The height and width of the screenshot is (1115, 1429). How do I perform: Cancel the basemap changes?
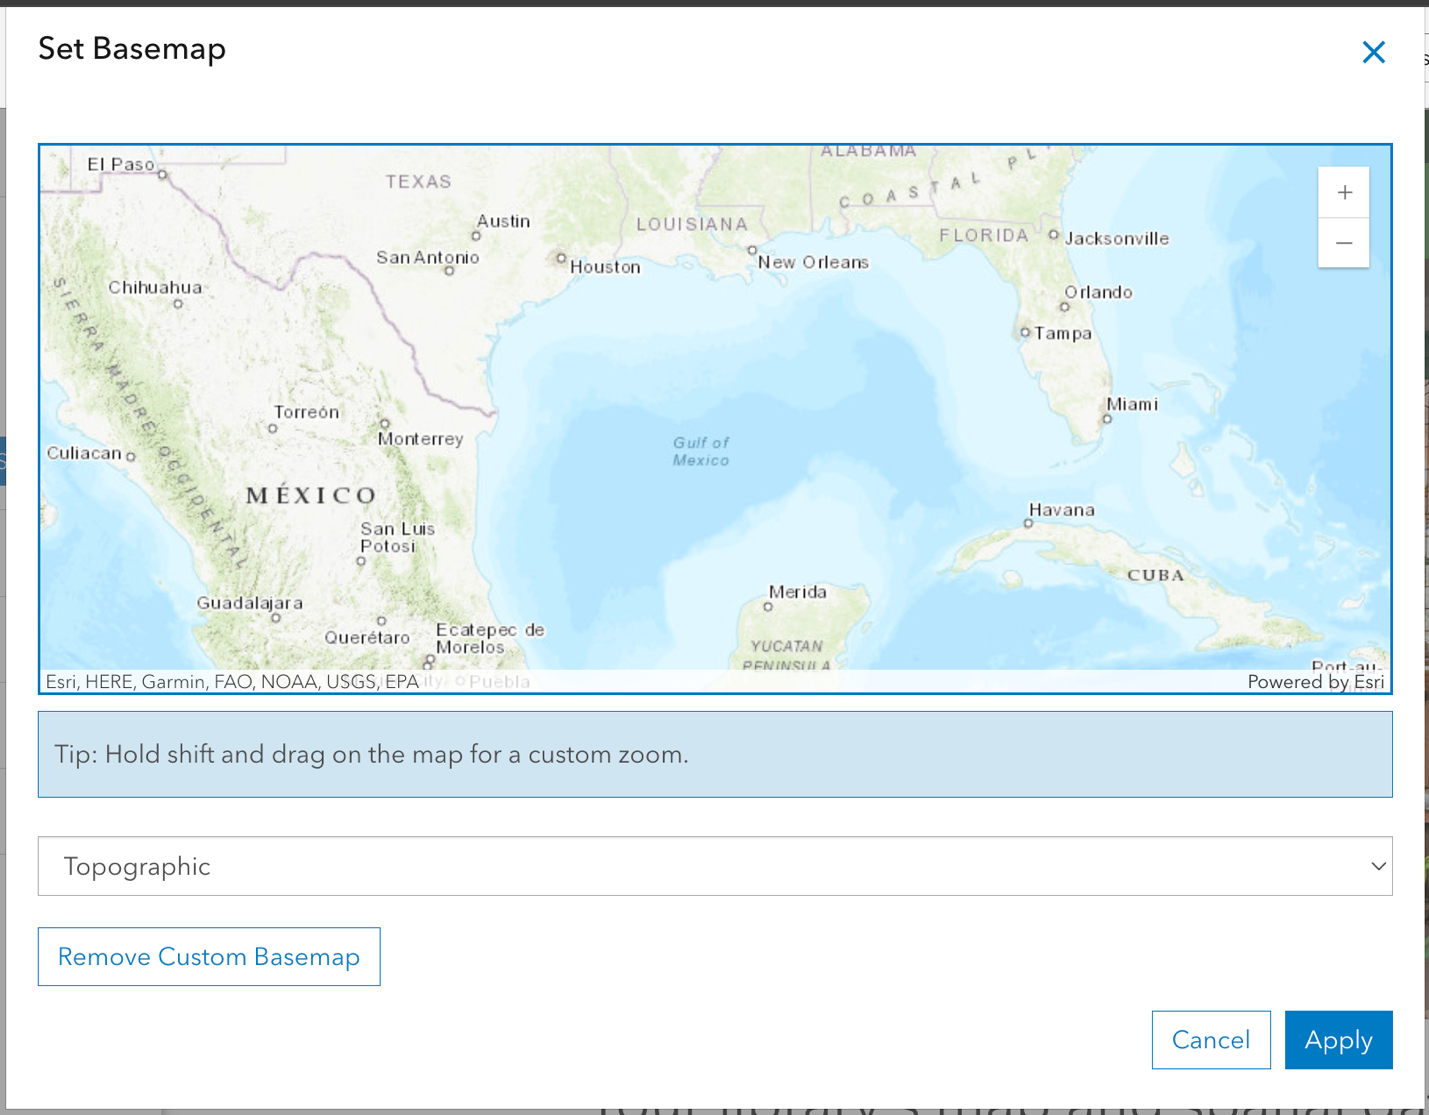pyautogui.click(x=1211, y=1040)
